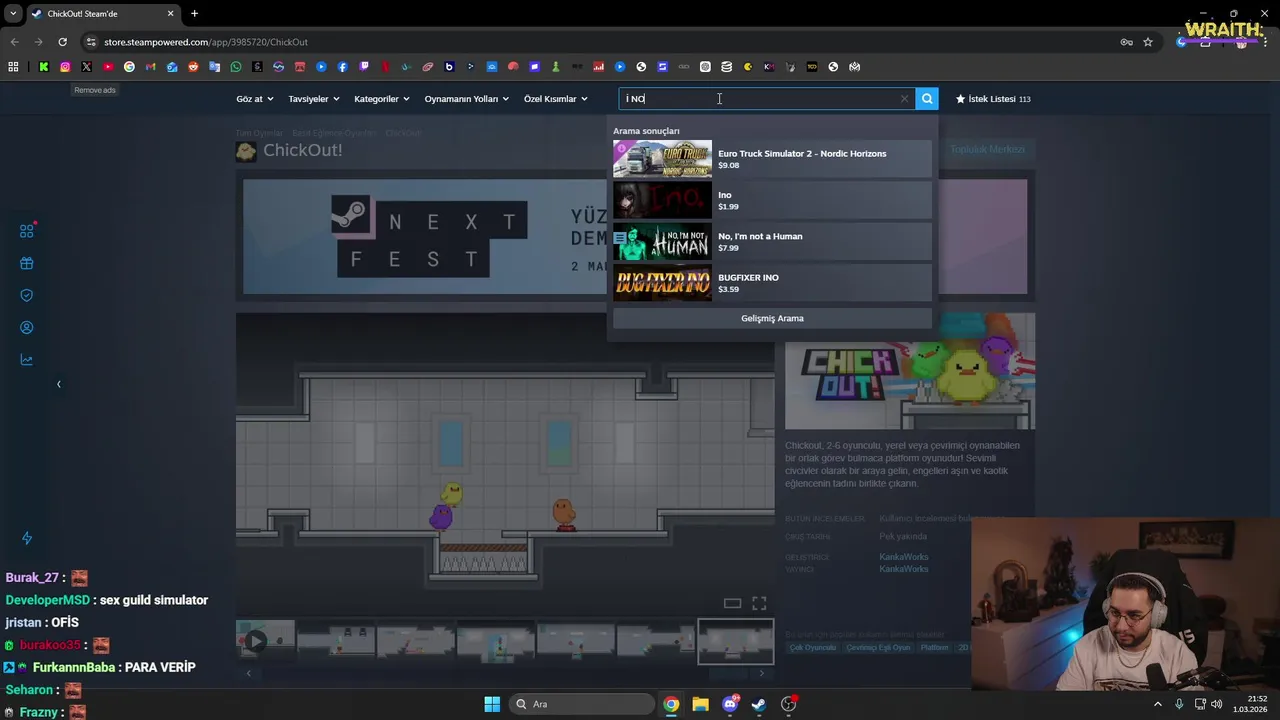The width and height of the screenshot is (1280, 720).
Task: Click Gelişmiş Arama advanced search button
Action: tap(772, 318)
